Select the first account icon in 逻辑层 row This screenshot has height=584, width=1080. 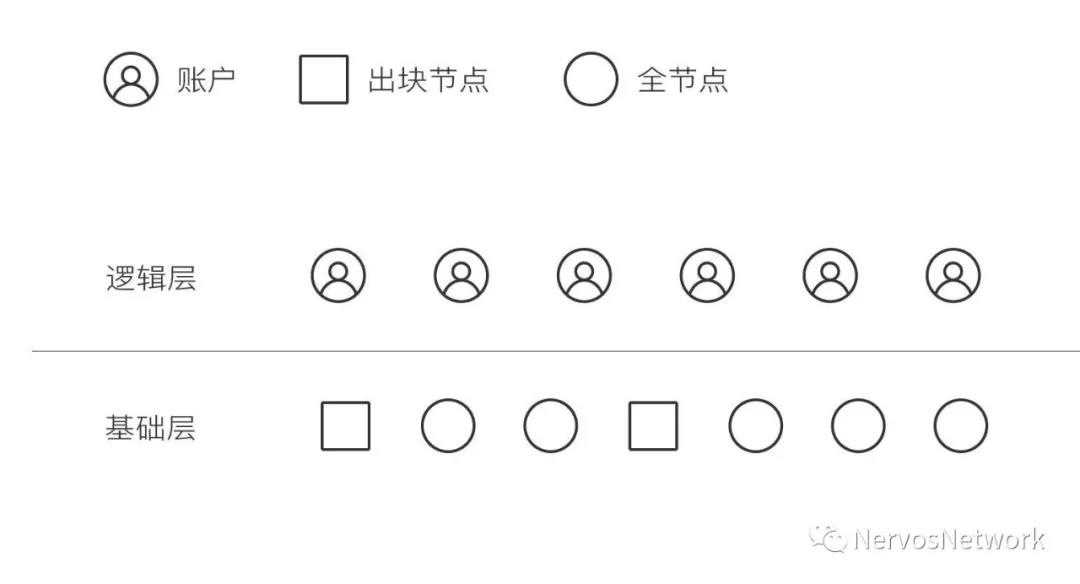pyautogui.click(x=338, y=275)
